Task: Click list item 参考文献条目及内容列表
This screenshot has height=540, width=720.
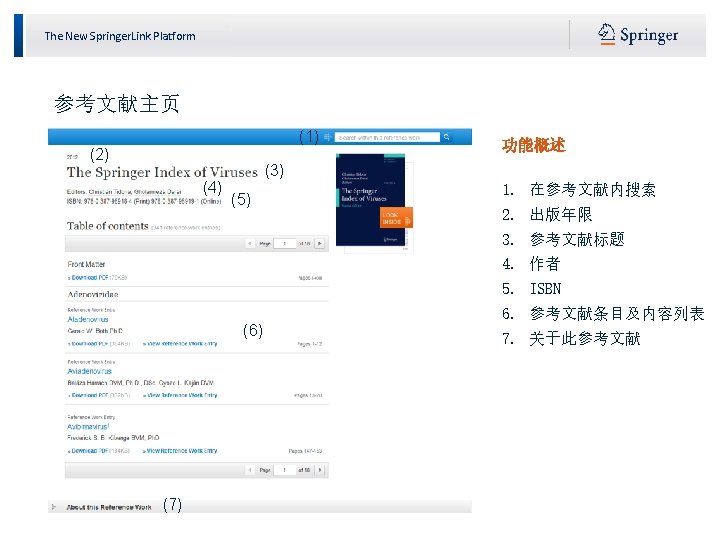Action: [x=617, y=313]
